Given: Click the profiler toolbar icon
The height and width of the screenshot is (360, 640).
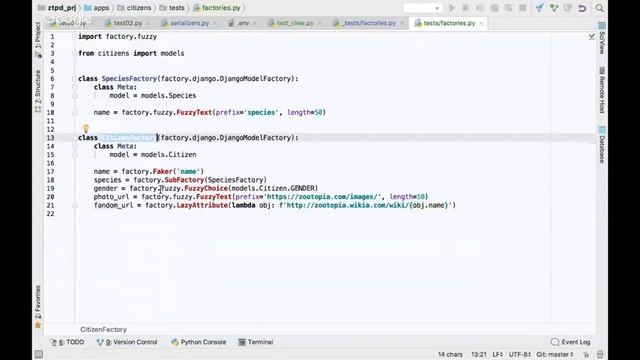Looking at the screenshot, I should click(494, 8).
